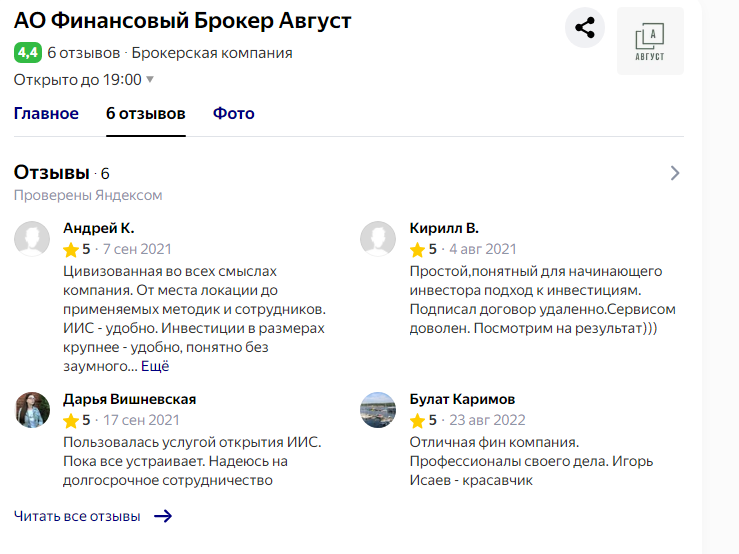
Task: Click the green 4,4 rating badge
Action: [x=27, y=52]
